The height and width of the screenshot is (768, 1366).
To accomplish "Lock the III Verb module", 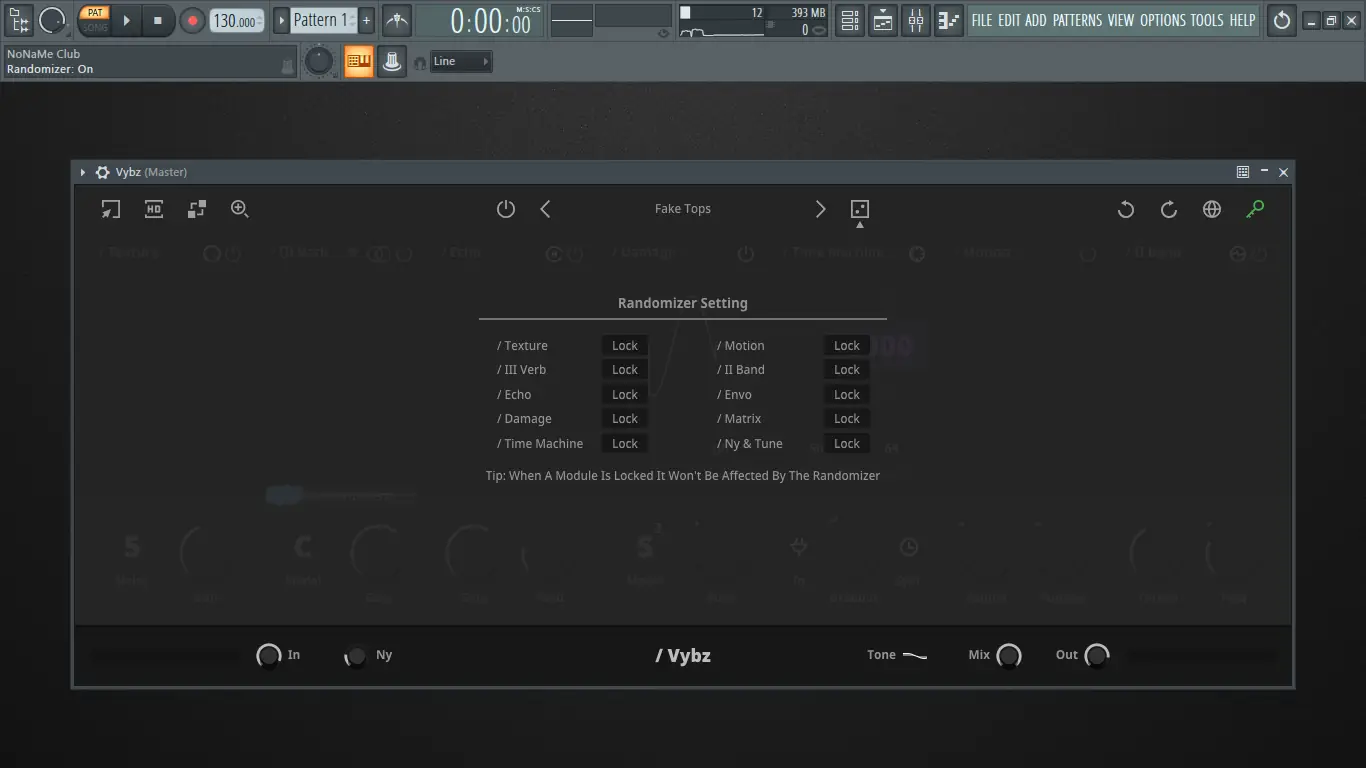I will (625, 370).
